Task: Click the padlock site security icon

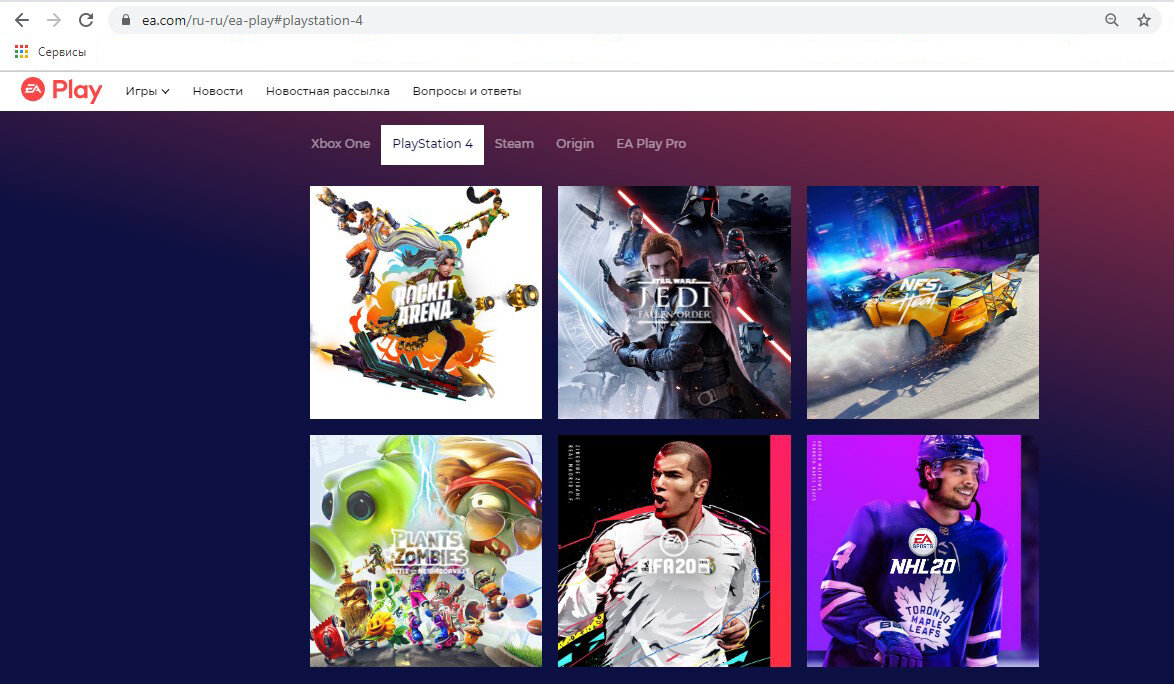Action: click(x=126, y=20)
